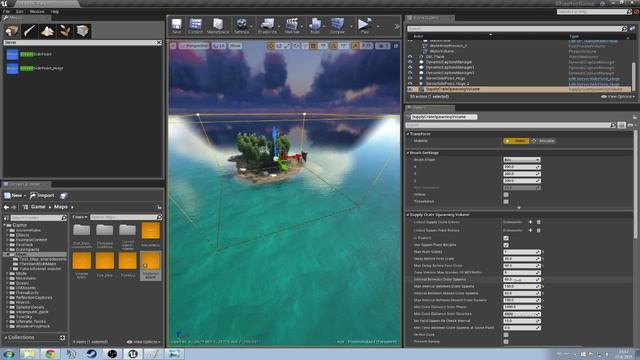The width and height of the screenshot is (640, 360).
Task: Toggle visibility of the ServerSidePoint_Huge actor
Action: (410, 78)
